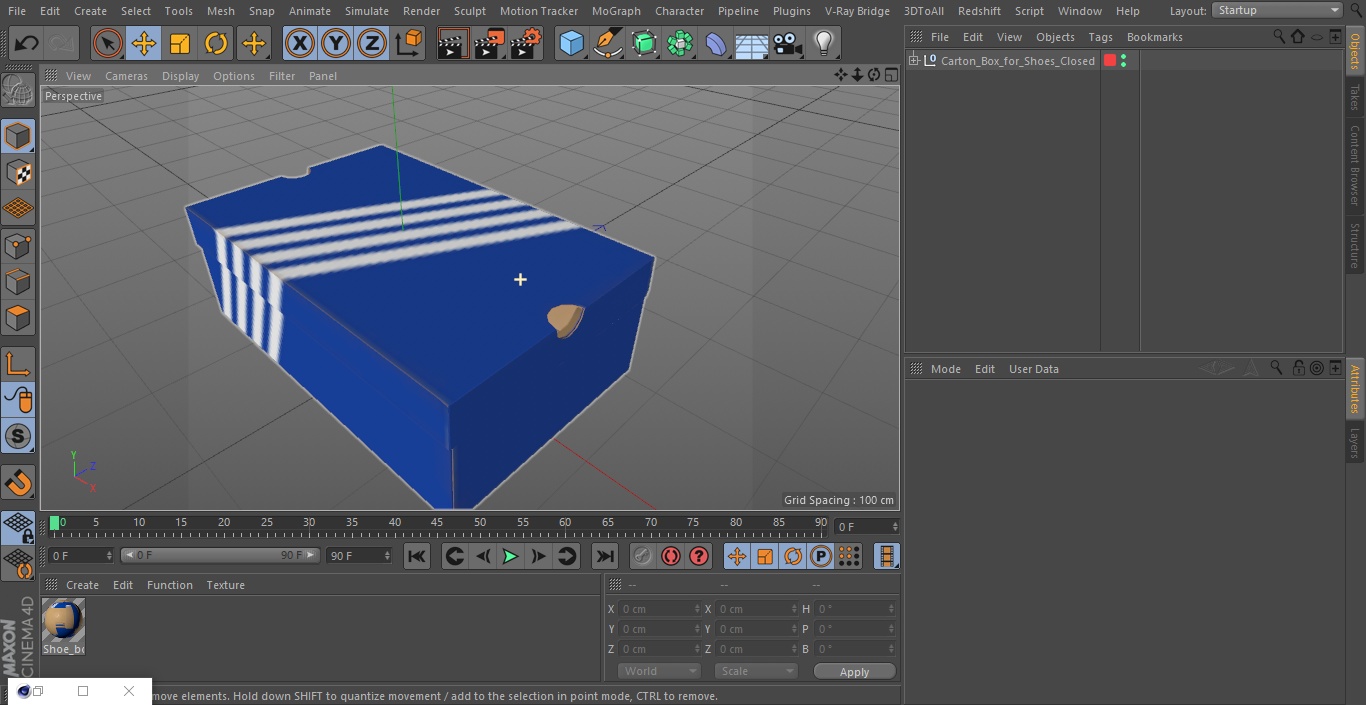1366x705 pixels.
Task: Click the preview range slider bar
Action: point(220,555)
